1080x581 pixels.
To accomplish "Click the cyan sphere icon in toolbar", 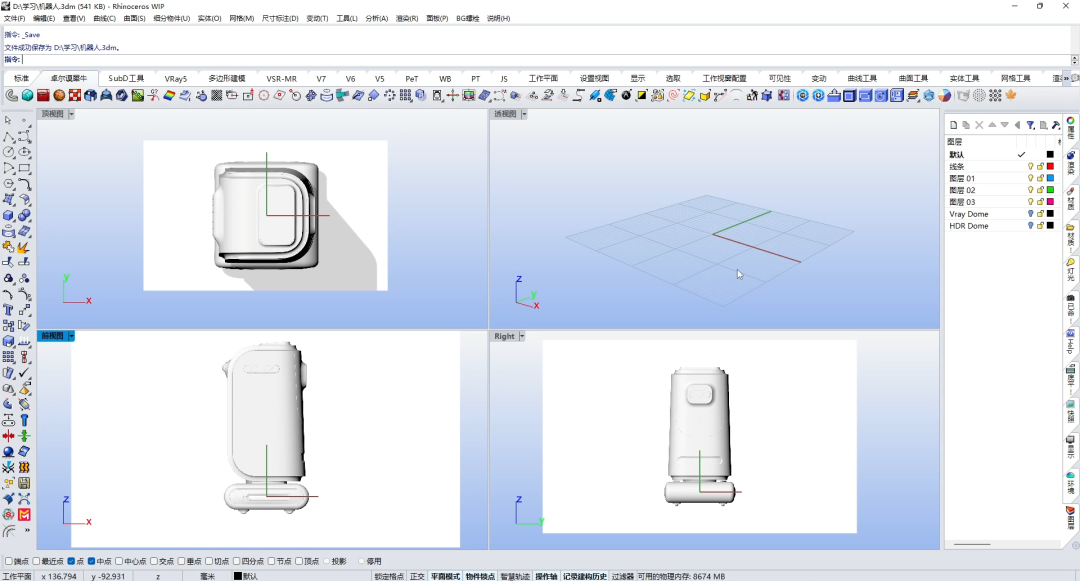I will click(x=28, y=96).
